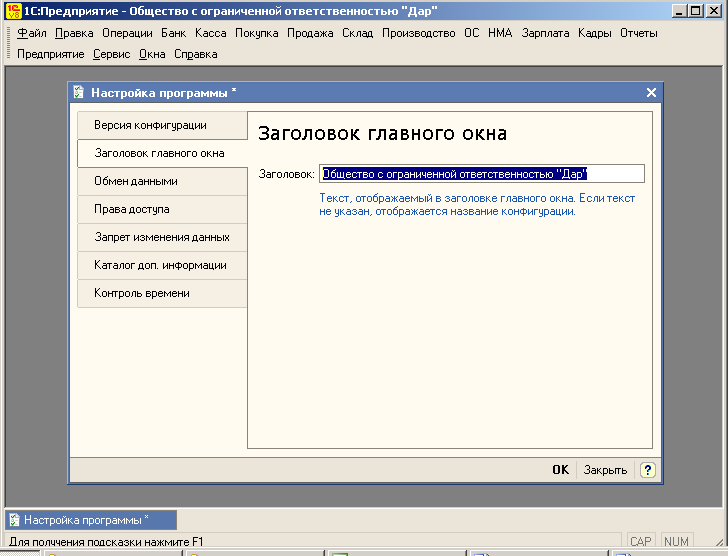Open Каталог доп. информации tab
The height and width of the screenshot is (556, 728).
pyautogui.click(x=162, y=265)
